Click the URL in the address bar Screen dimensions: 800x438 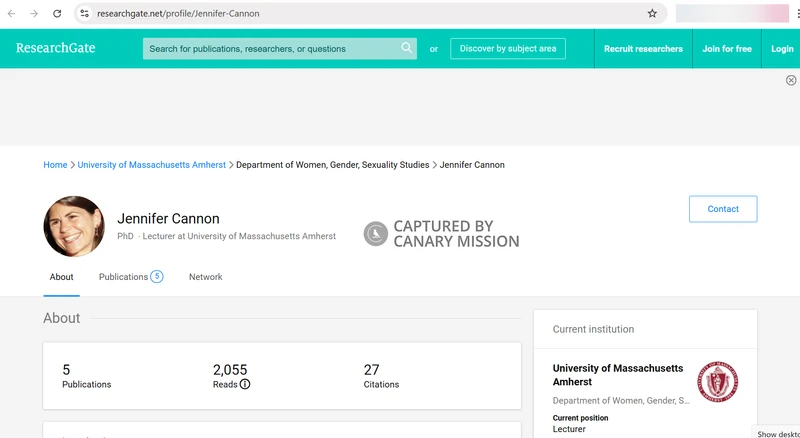pyautogui.click(x=178, y=14)
